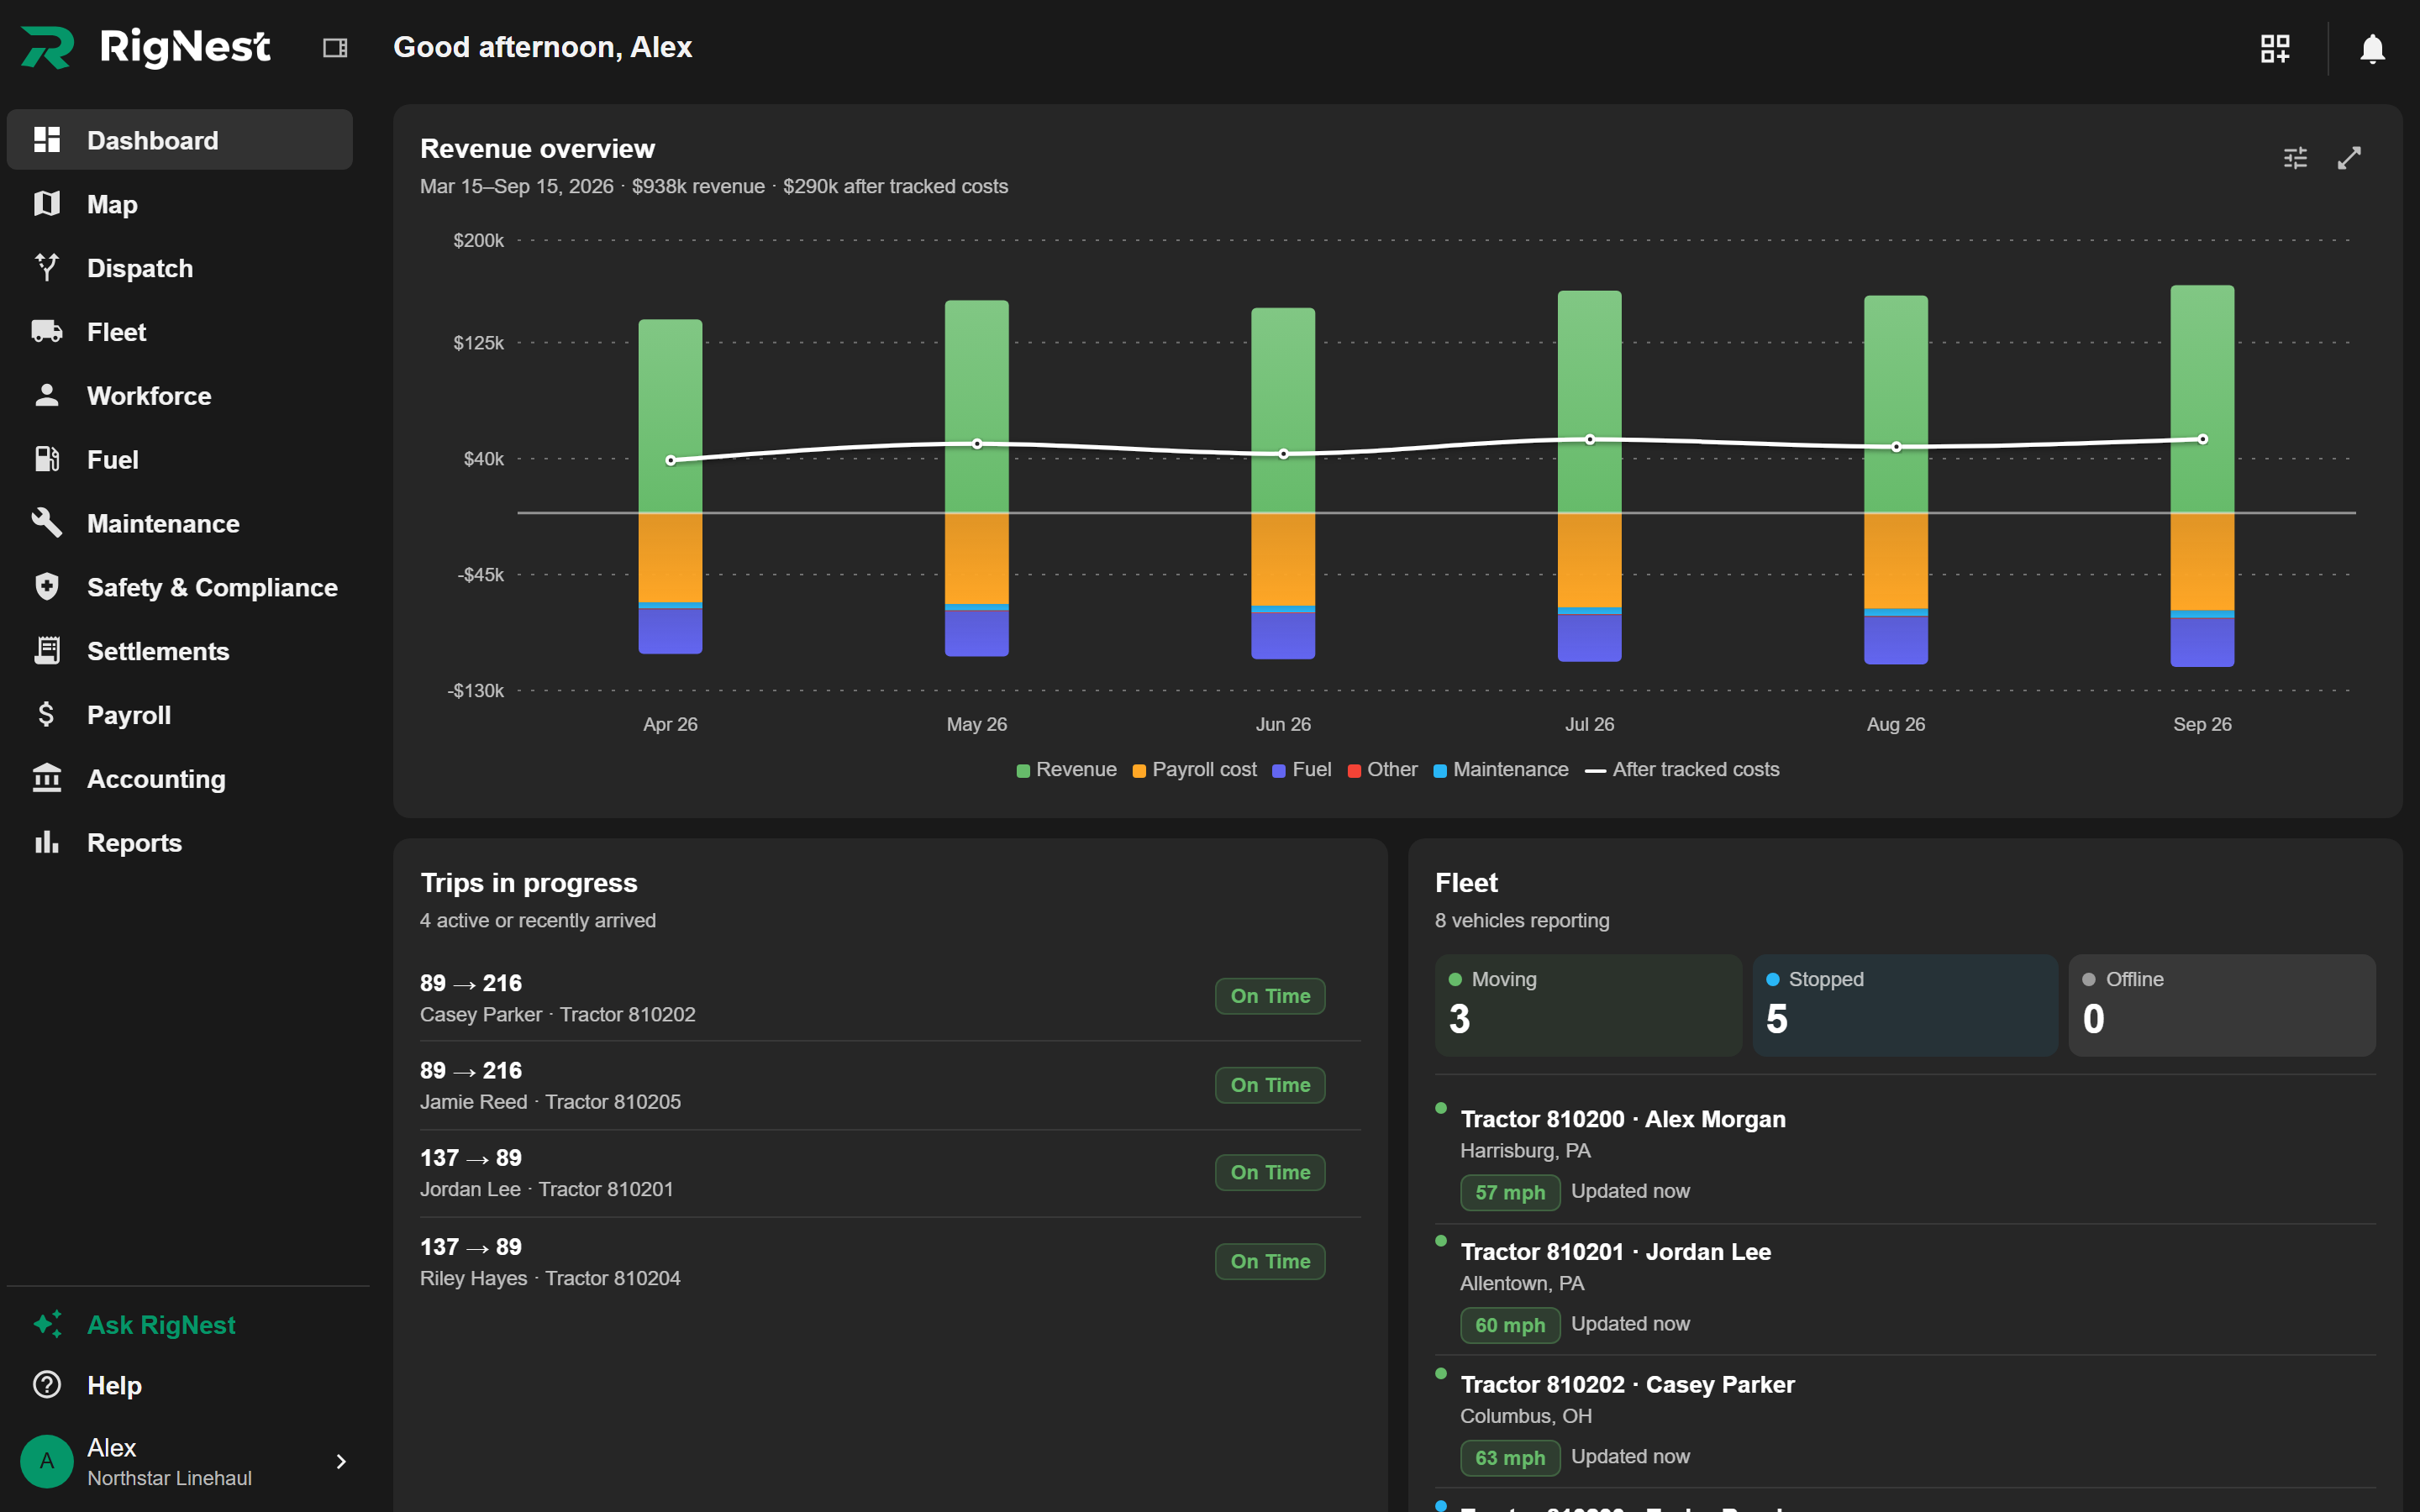Image resolution: width=2420 pixels, height=1512 pixels.
Task: Click the May 26 payroll cost segment
Action: 977,558
